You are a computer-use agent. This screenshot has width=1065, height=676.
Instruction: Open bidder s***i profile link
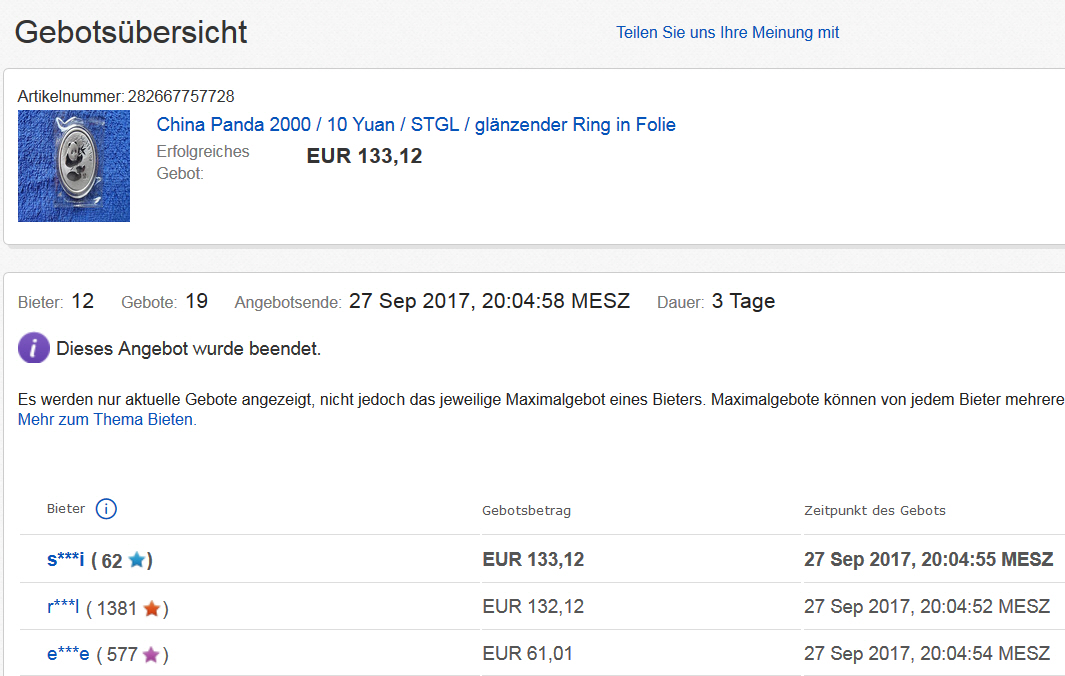66,560
